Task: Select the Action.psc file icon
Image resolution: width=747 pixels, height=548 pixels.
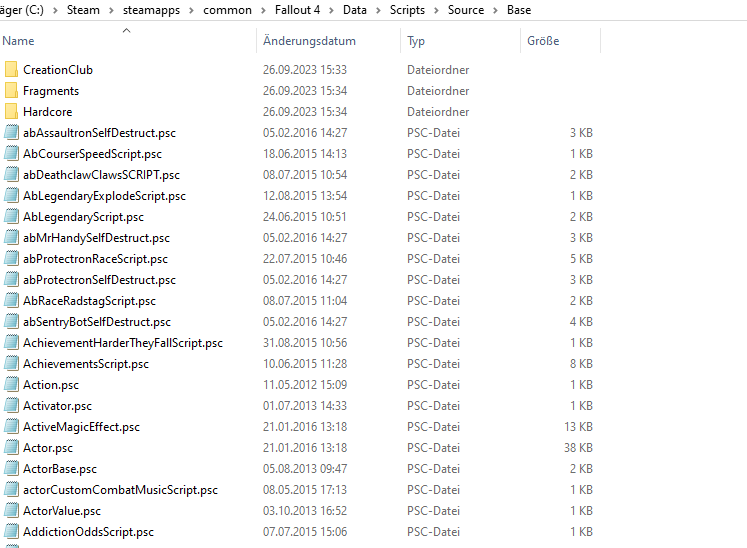Action: [x=11, y=384]
